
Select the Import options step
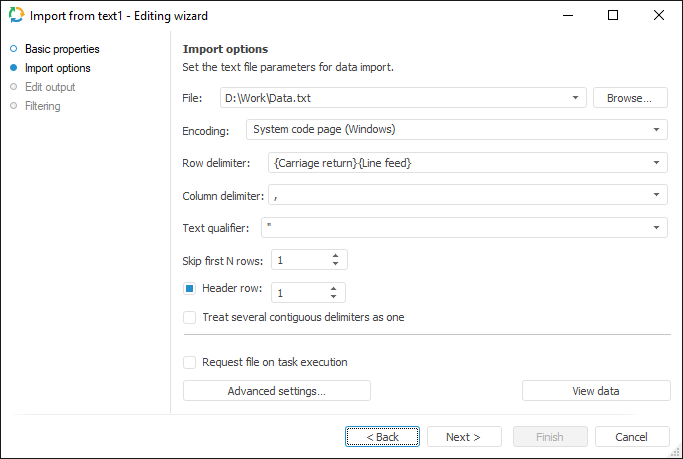(57, 68)
